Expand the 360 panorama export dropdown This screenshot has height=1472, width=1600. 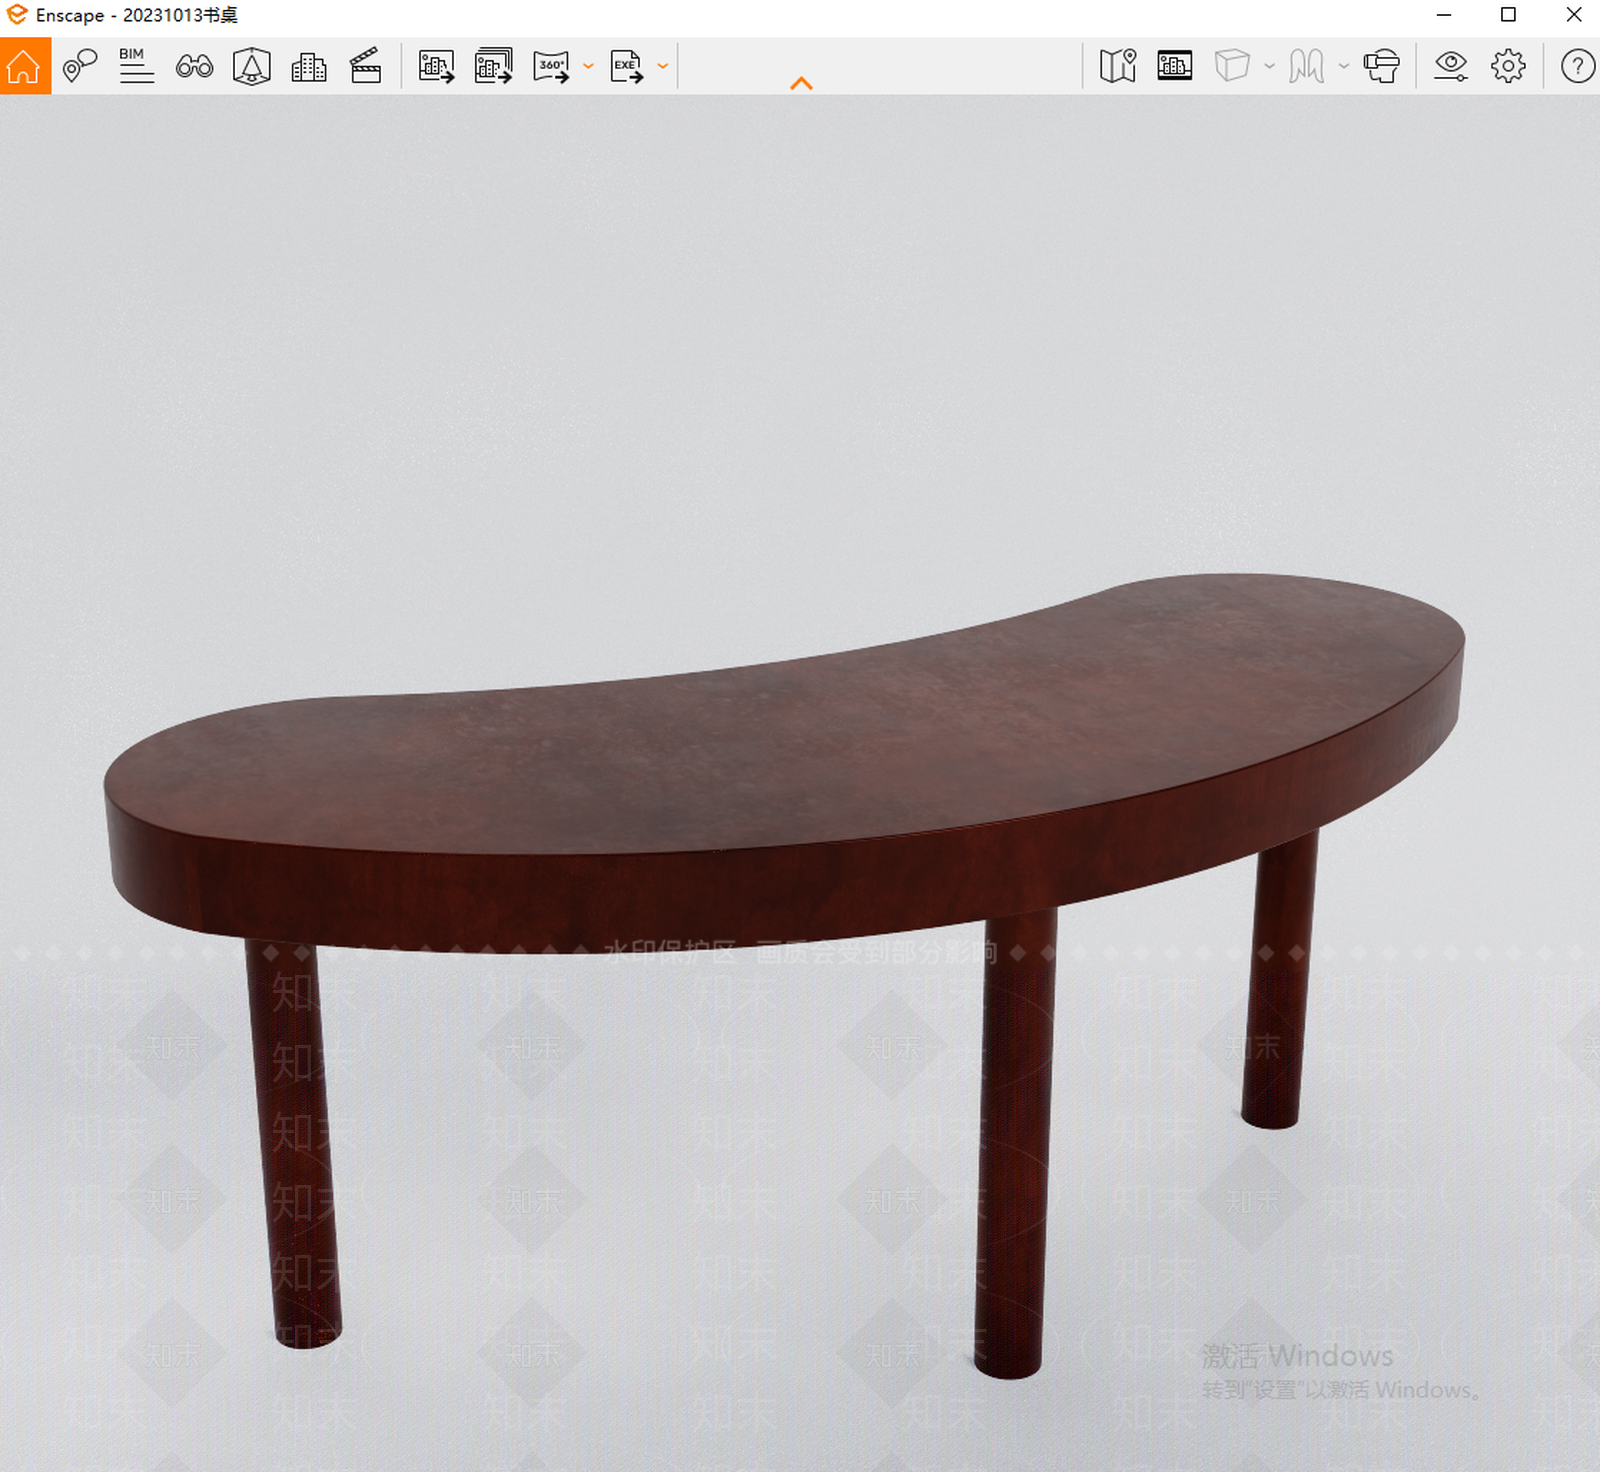point(588,66)
